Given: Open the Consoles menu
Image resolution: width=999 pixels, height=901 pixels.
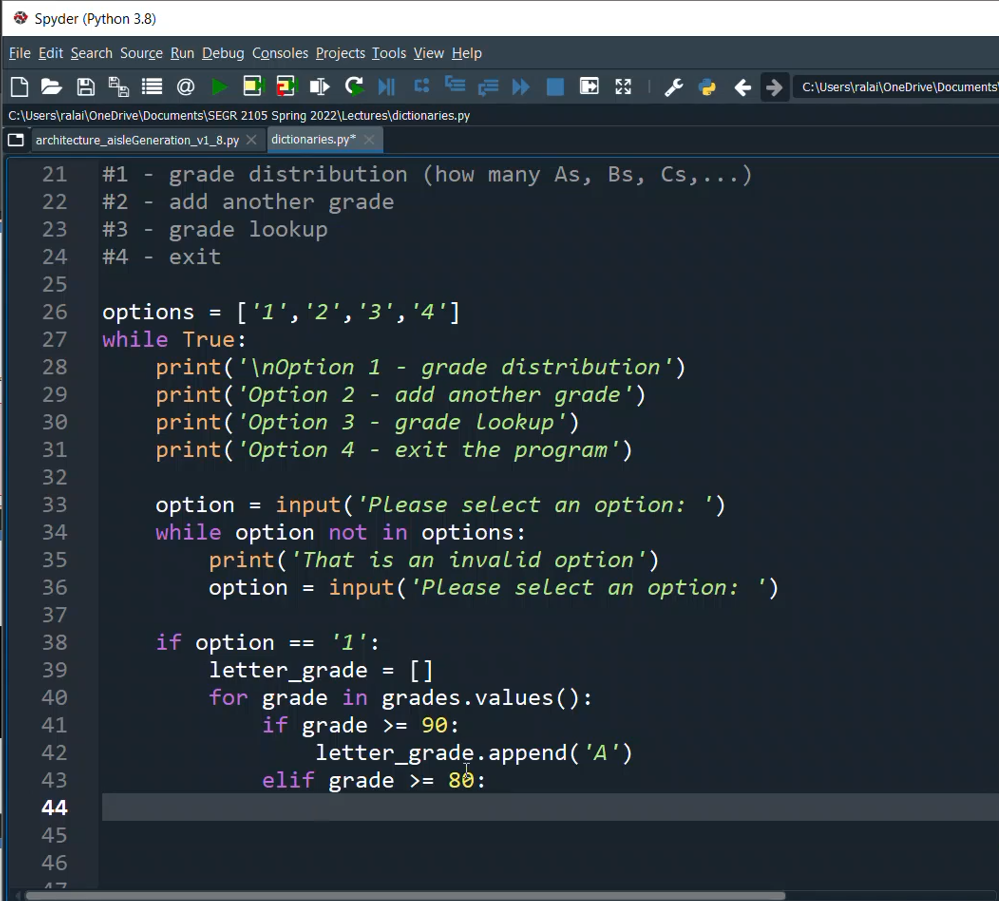Looking at the screenshot, I should point(280,53).
